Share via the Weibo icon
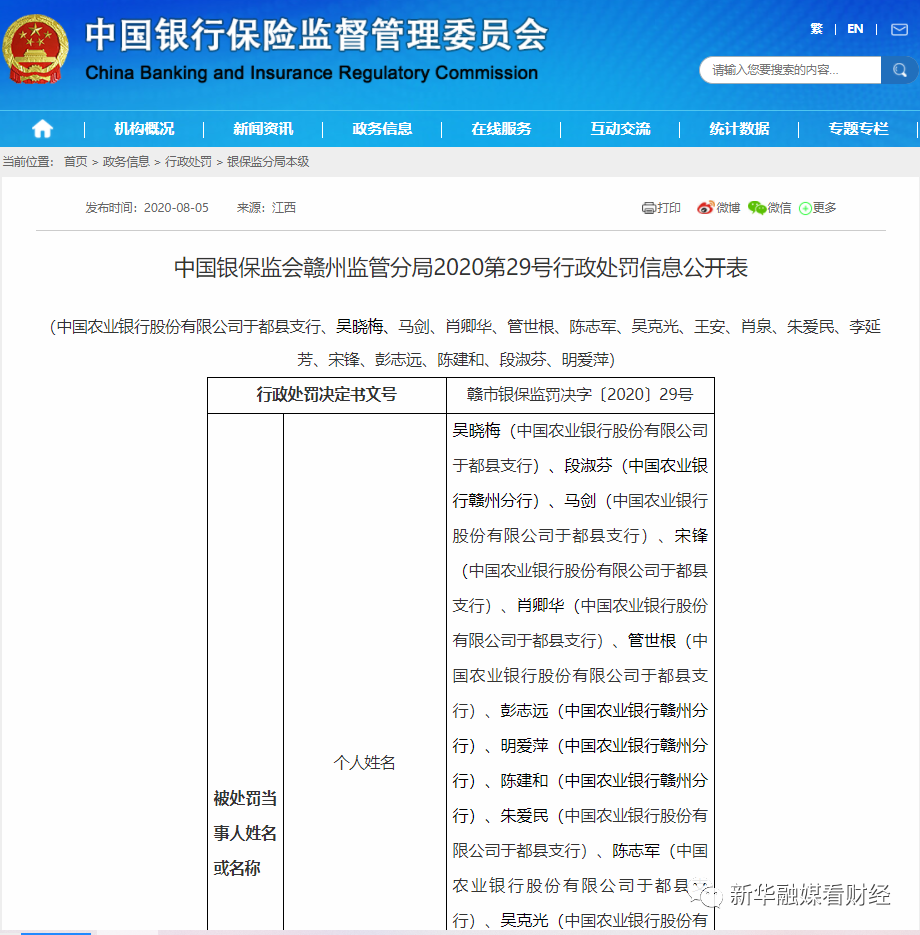Image resolution: width=920 pixels, height=935 pixels. coord(705,208)
